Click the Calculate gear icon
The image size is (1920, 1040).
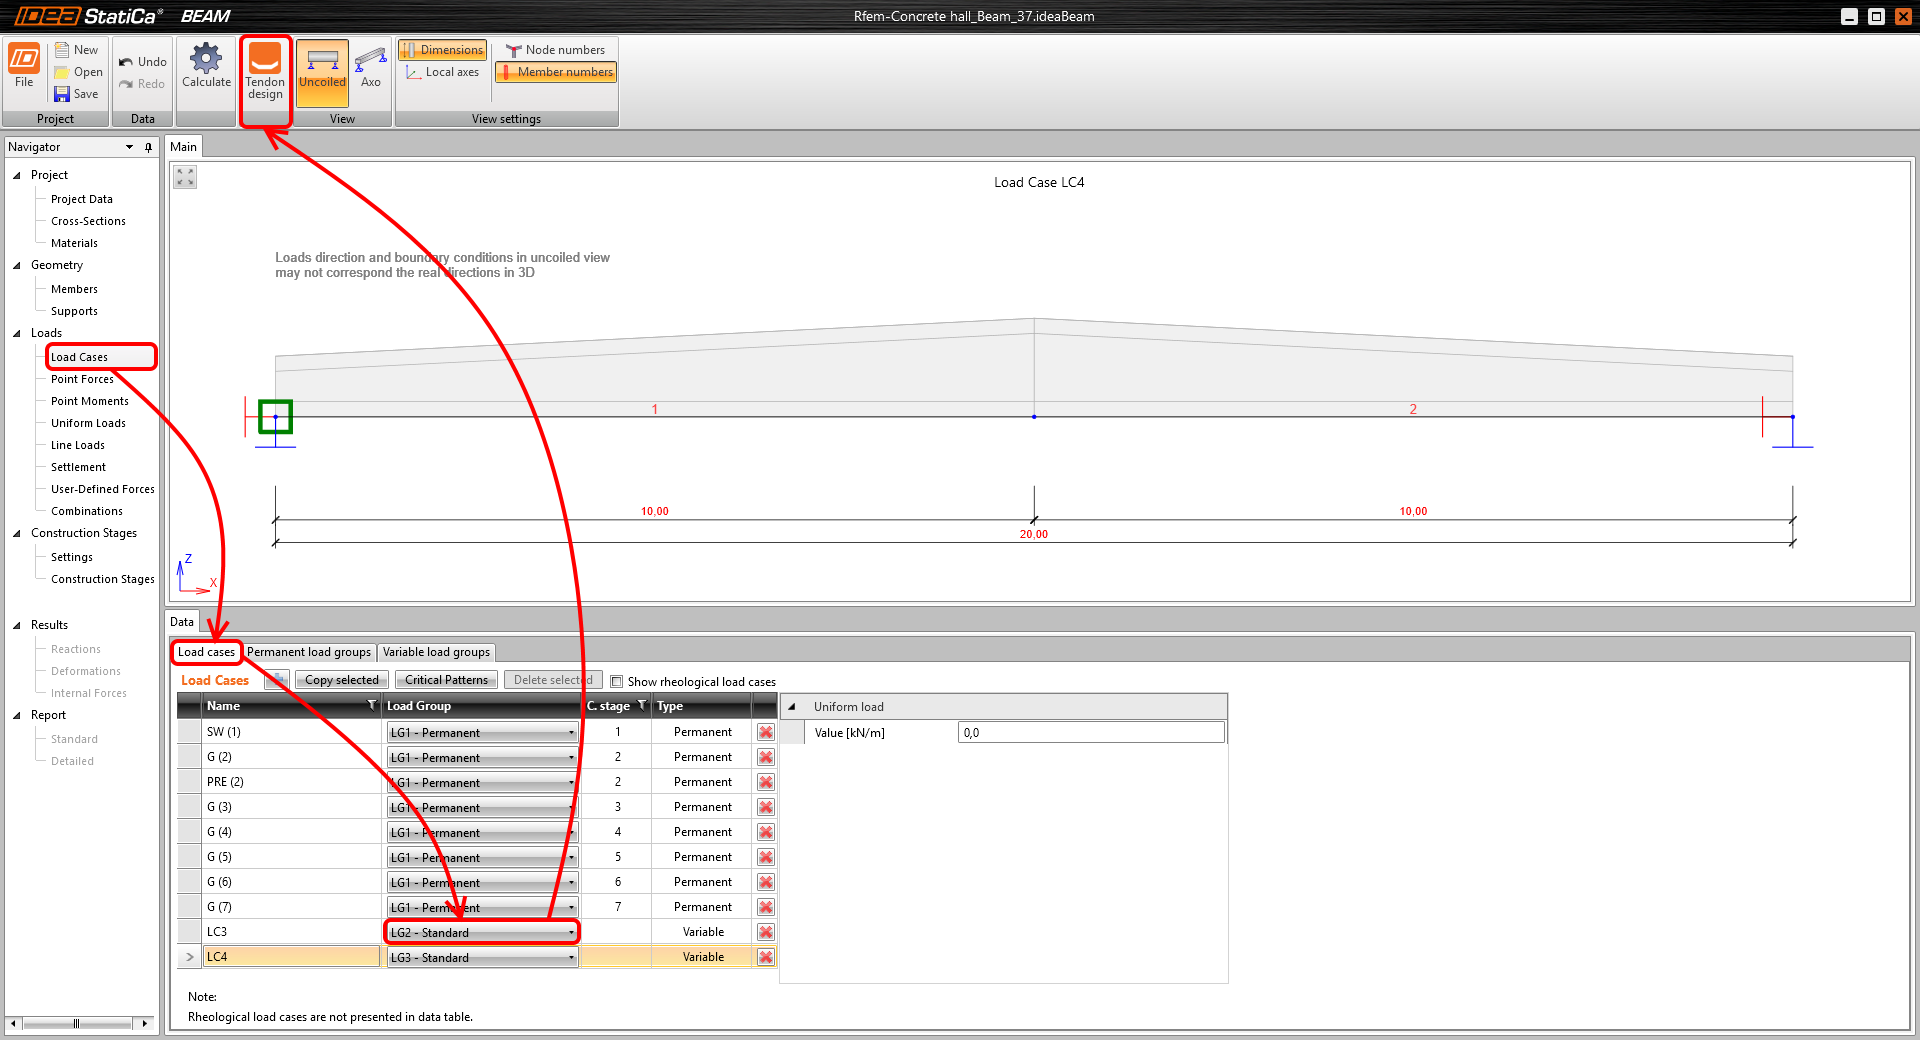click(206, 59)
